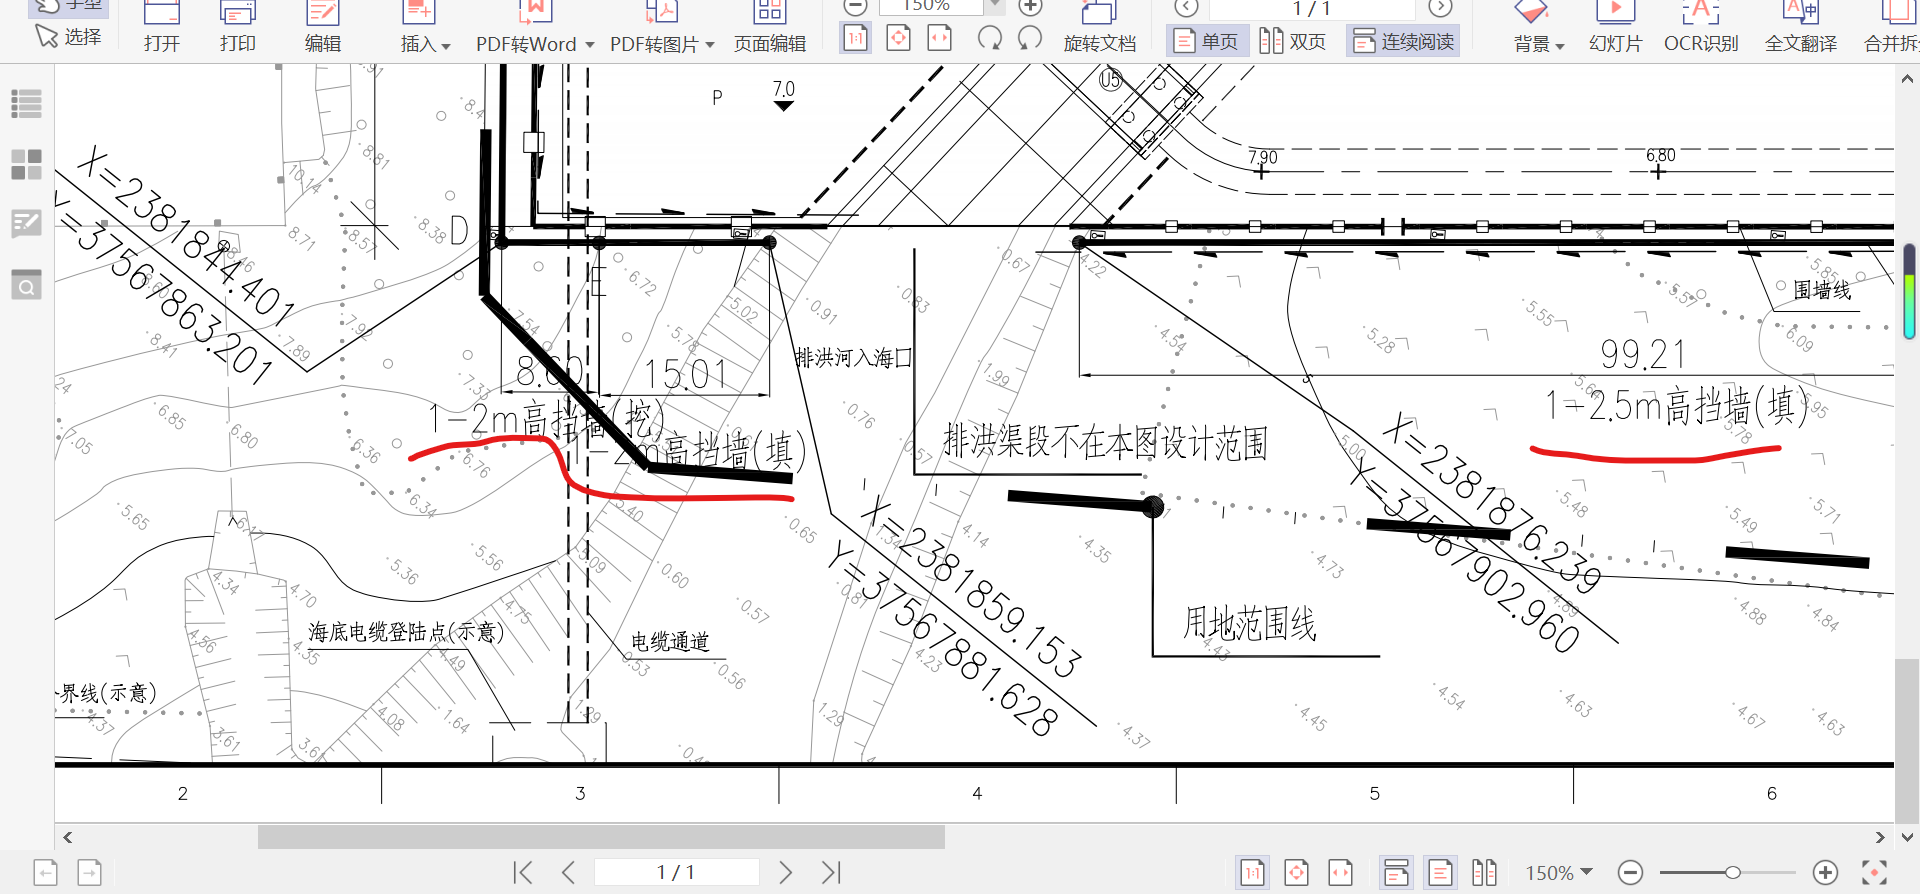Screen dimensions: 1920x894
Task: Go to next page via top toolbar arrow
Action: click(1440, 7)
